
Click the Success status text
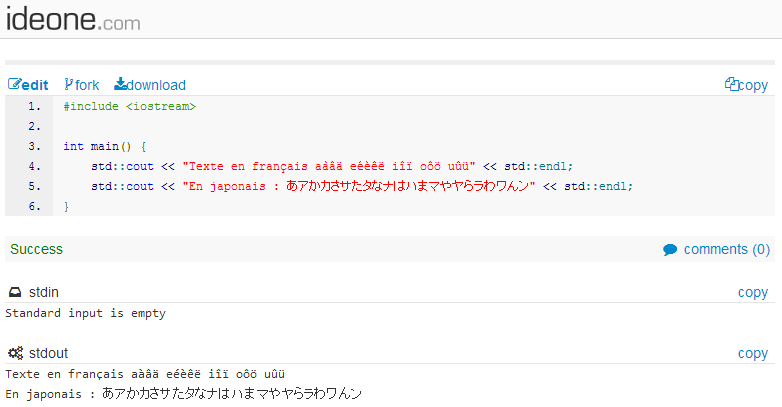(36, 249)
